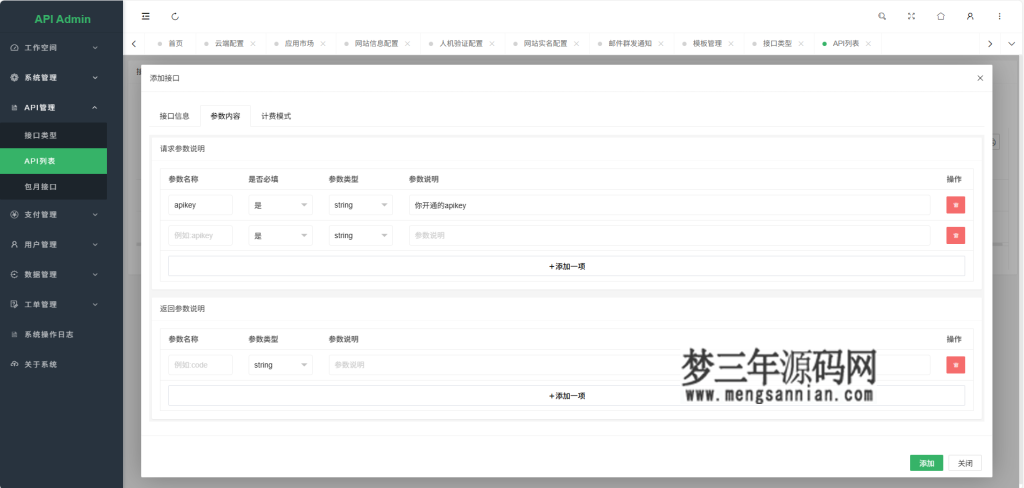1024x488 pixels.
Task: Open the 模板管理 page tab
Action: pos(707,44)
